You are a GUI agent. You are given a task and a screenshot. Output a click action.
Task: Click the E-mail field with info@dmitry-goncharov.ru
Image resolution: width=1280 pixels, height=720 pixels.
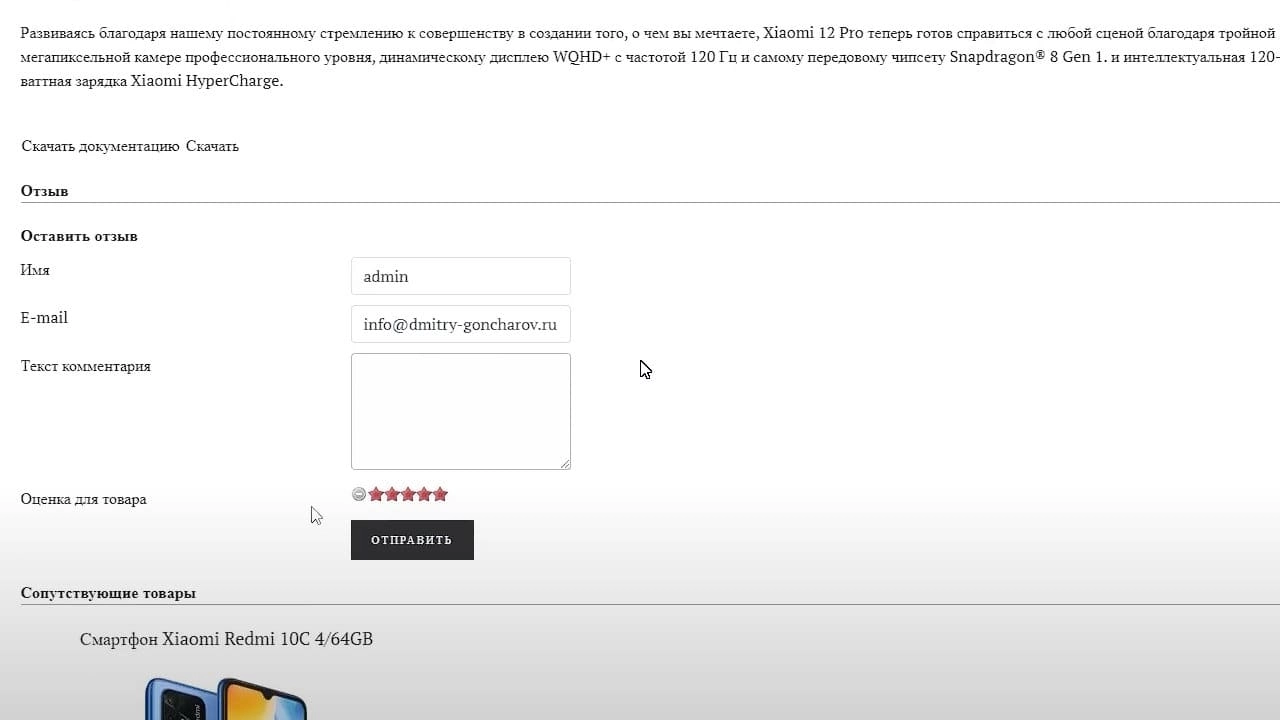(461, 324)
